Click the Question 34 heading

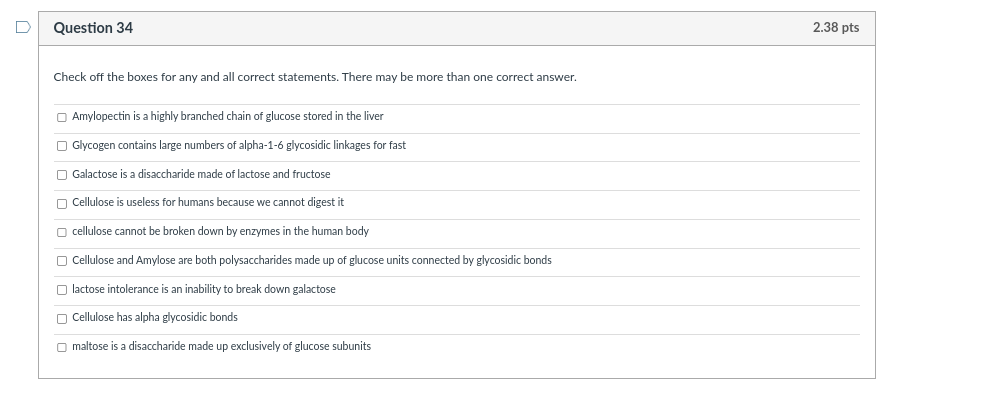93,28
